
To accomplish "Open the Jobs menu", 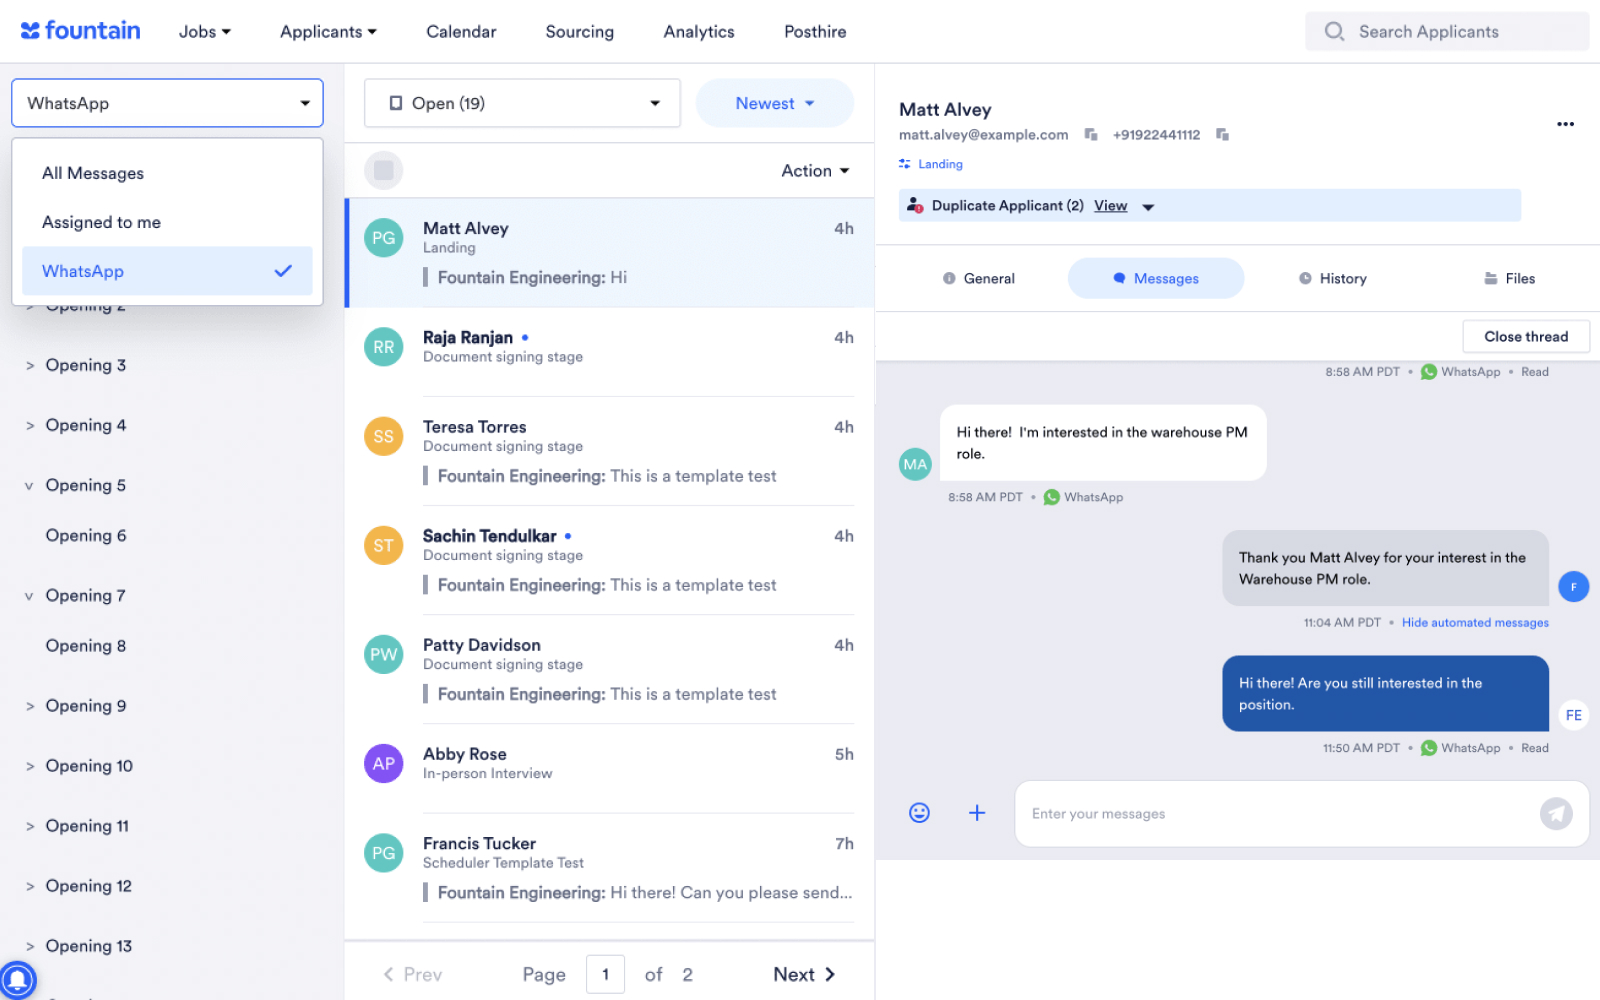I will (x=205, y=32).
